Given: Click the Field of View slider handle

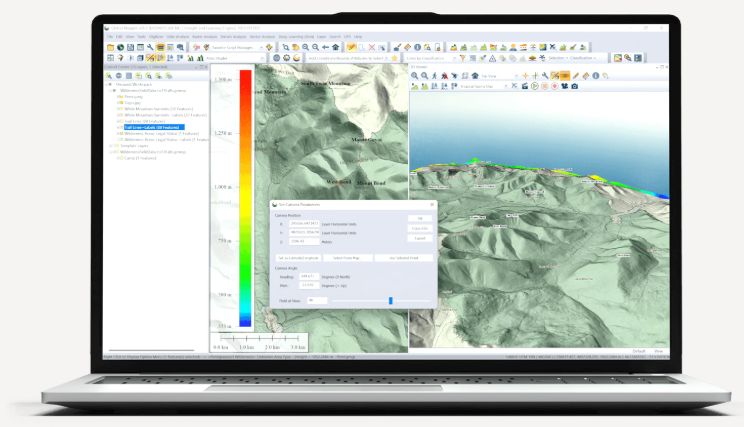Looking at the screenshot, I should tap(390, 300).
